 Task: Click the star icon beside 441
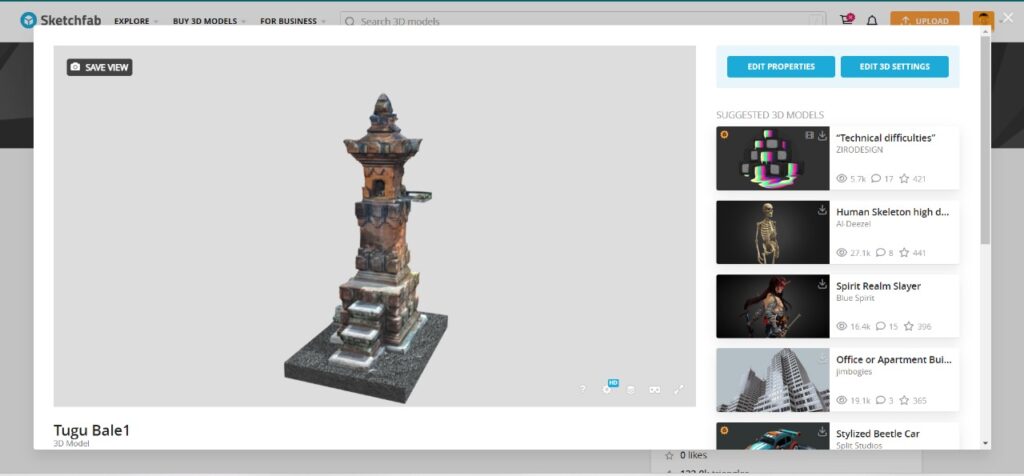[x=904, y=252]
